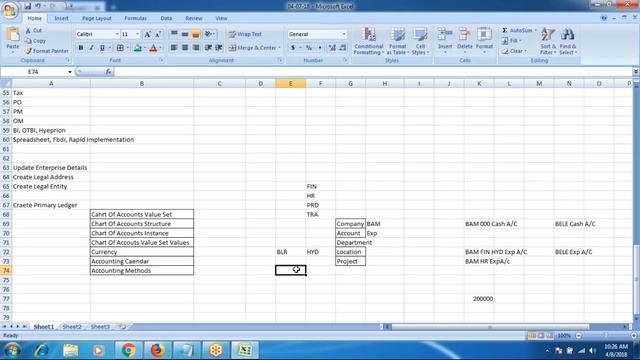Screen dimensions: 640x360
Task: Click the decrease indent icon
Action: click(208, 48)
